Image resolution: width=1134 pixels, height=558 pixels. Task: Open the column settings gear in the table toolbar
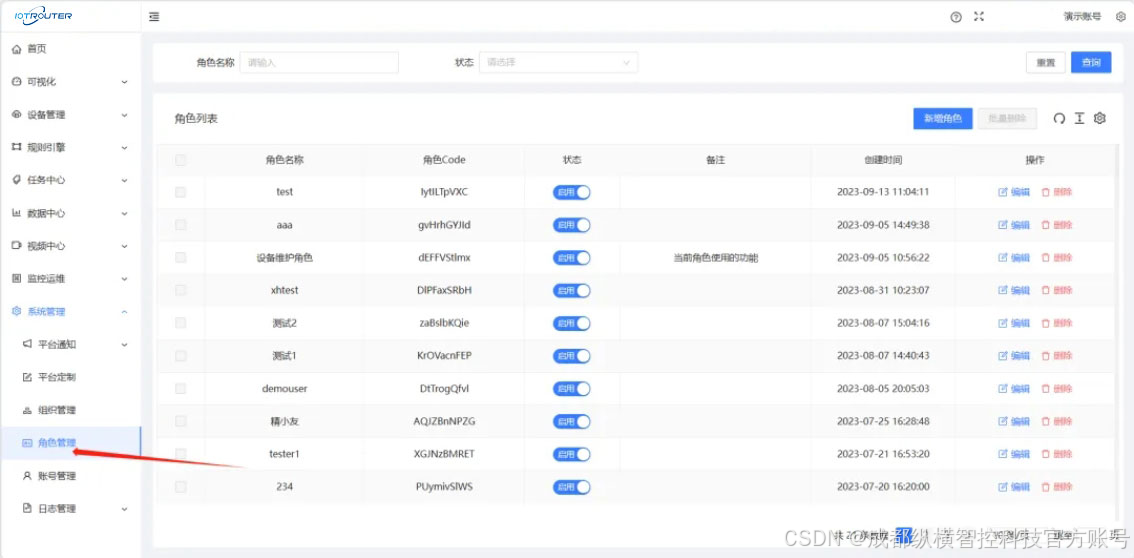1099,118
